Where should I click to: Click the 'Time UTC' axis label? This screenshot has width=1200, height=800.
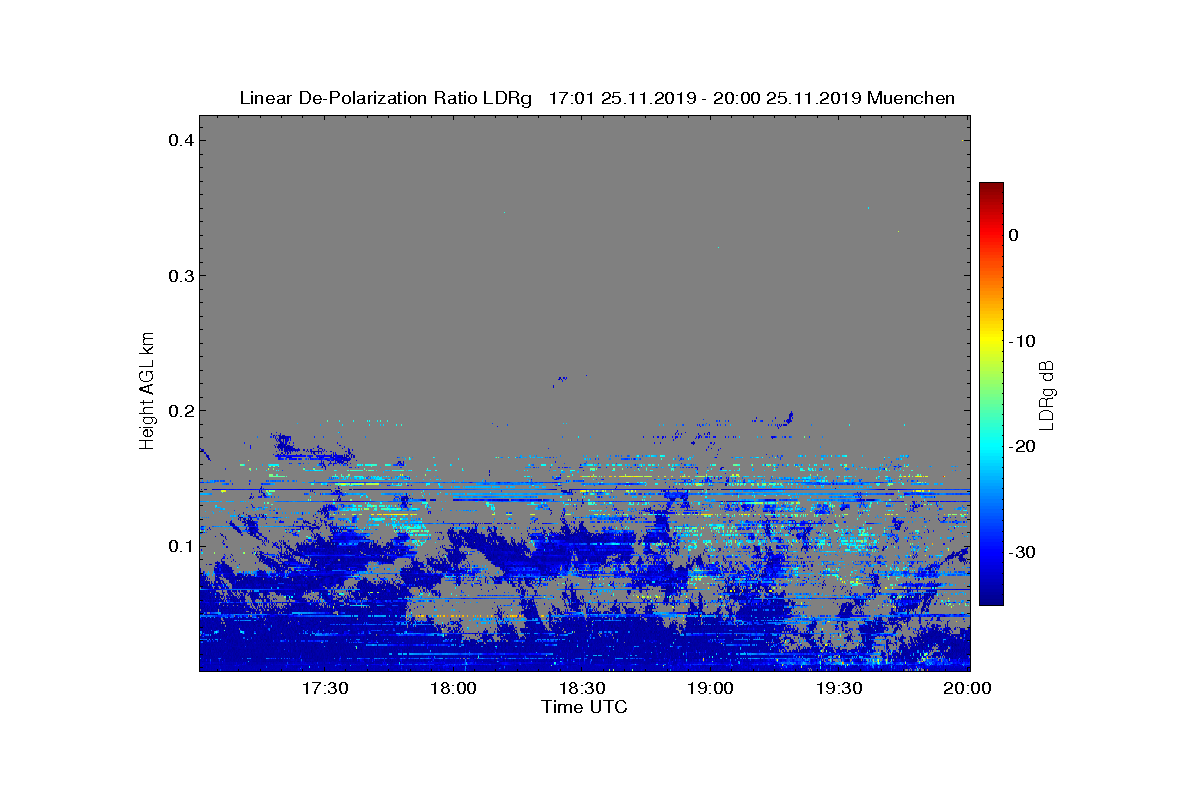tap(584, 707)
